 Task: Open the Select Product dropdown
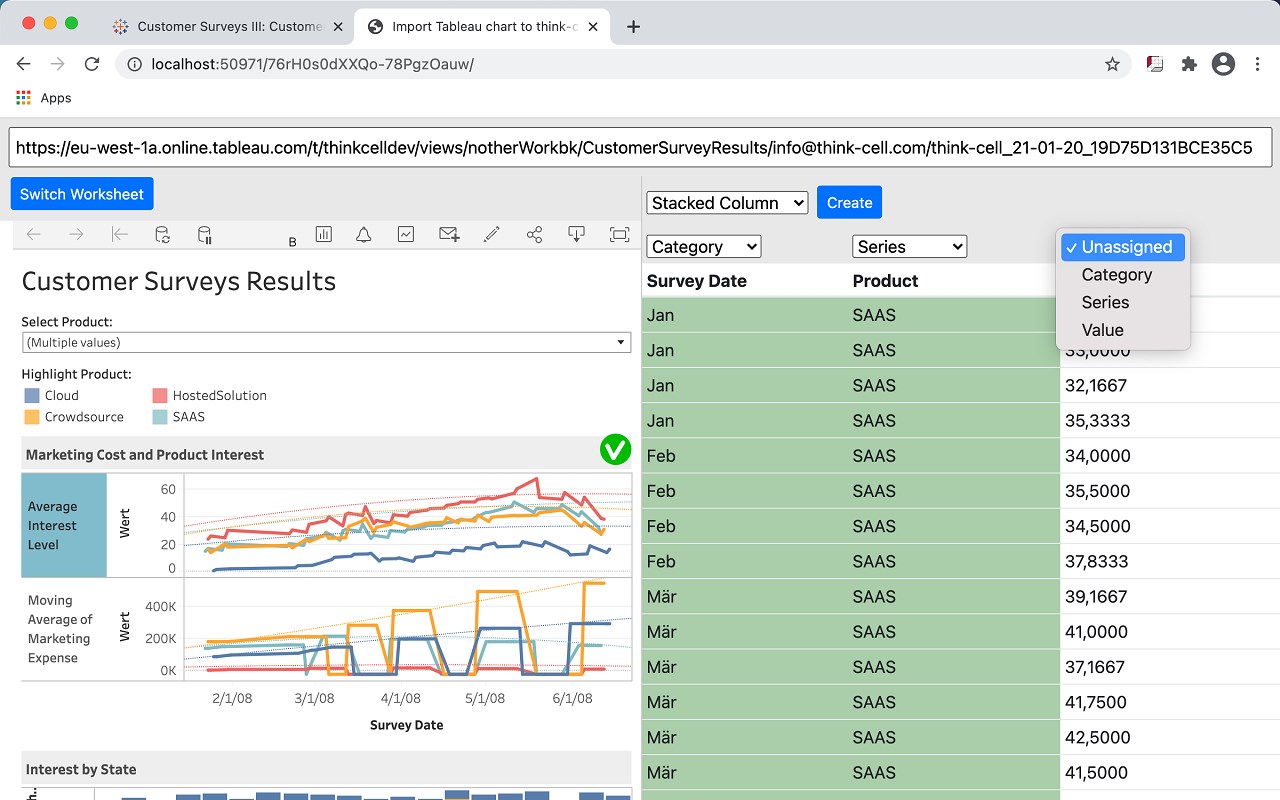[326, 342]
